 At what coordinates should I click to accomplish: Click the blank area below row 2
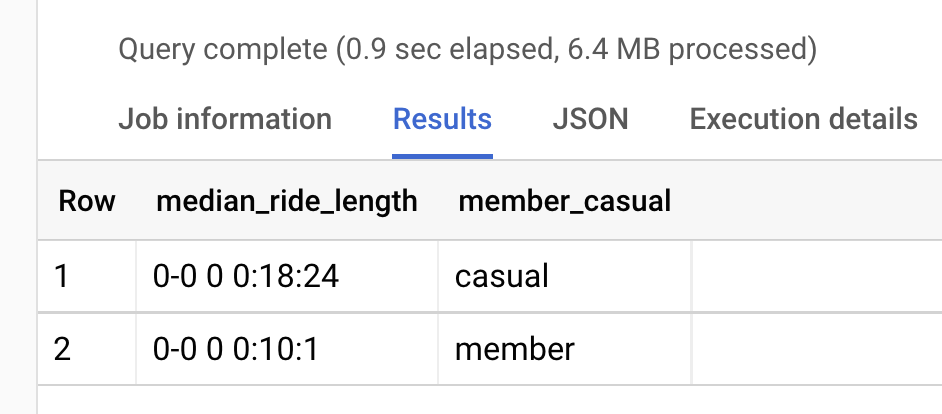point(490,400)
